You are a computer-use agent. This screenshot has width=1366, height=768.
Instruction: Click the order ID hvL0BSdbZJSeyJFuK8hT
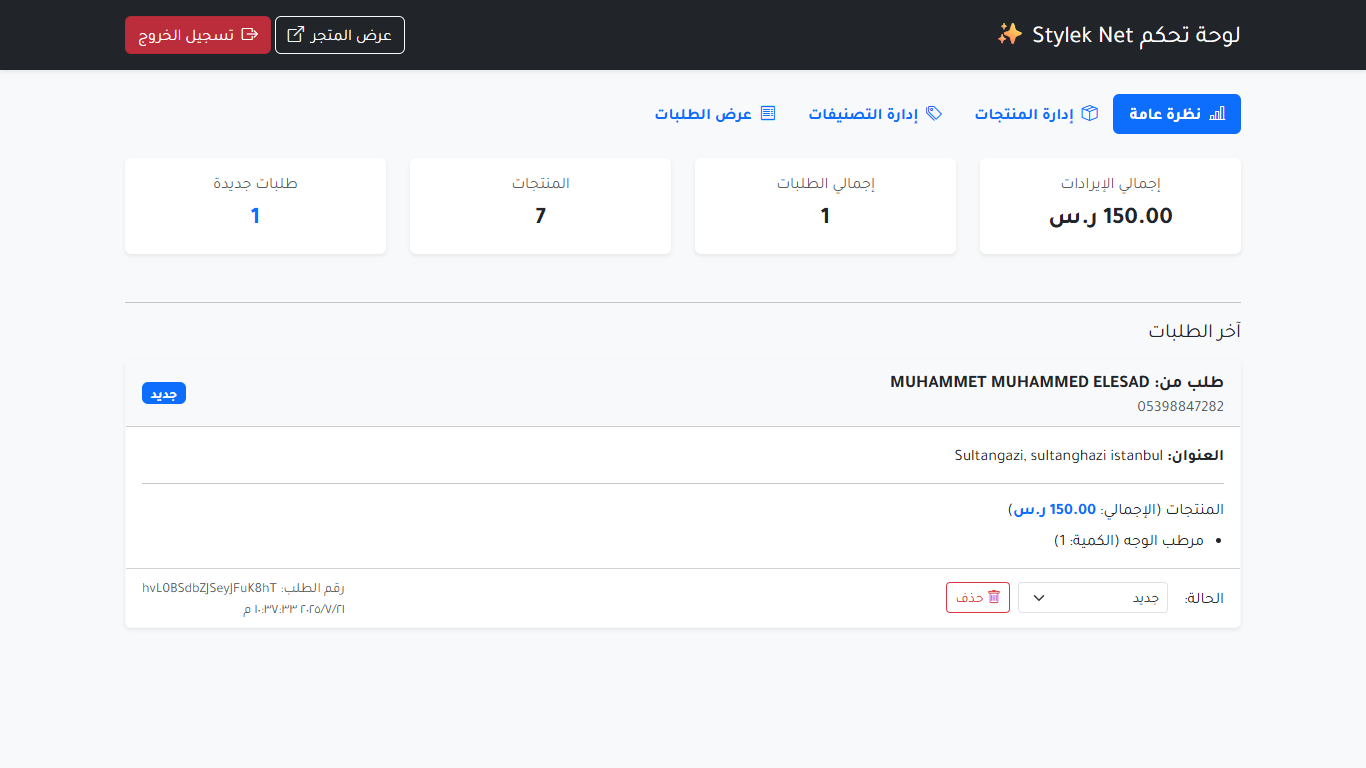209,588
